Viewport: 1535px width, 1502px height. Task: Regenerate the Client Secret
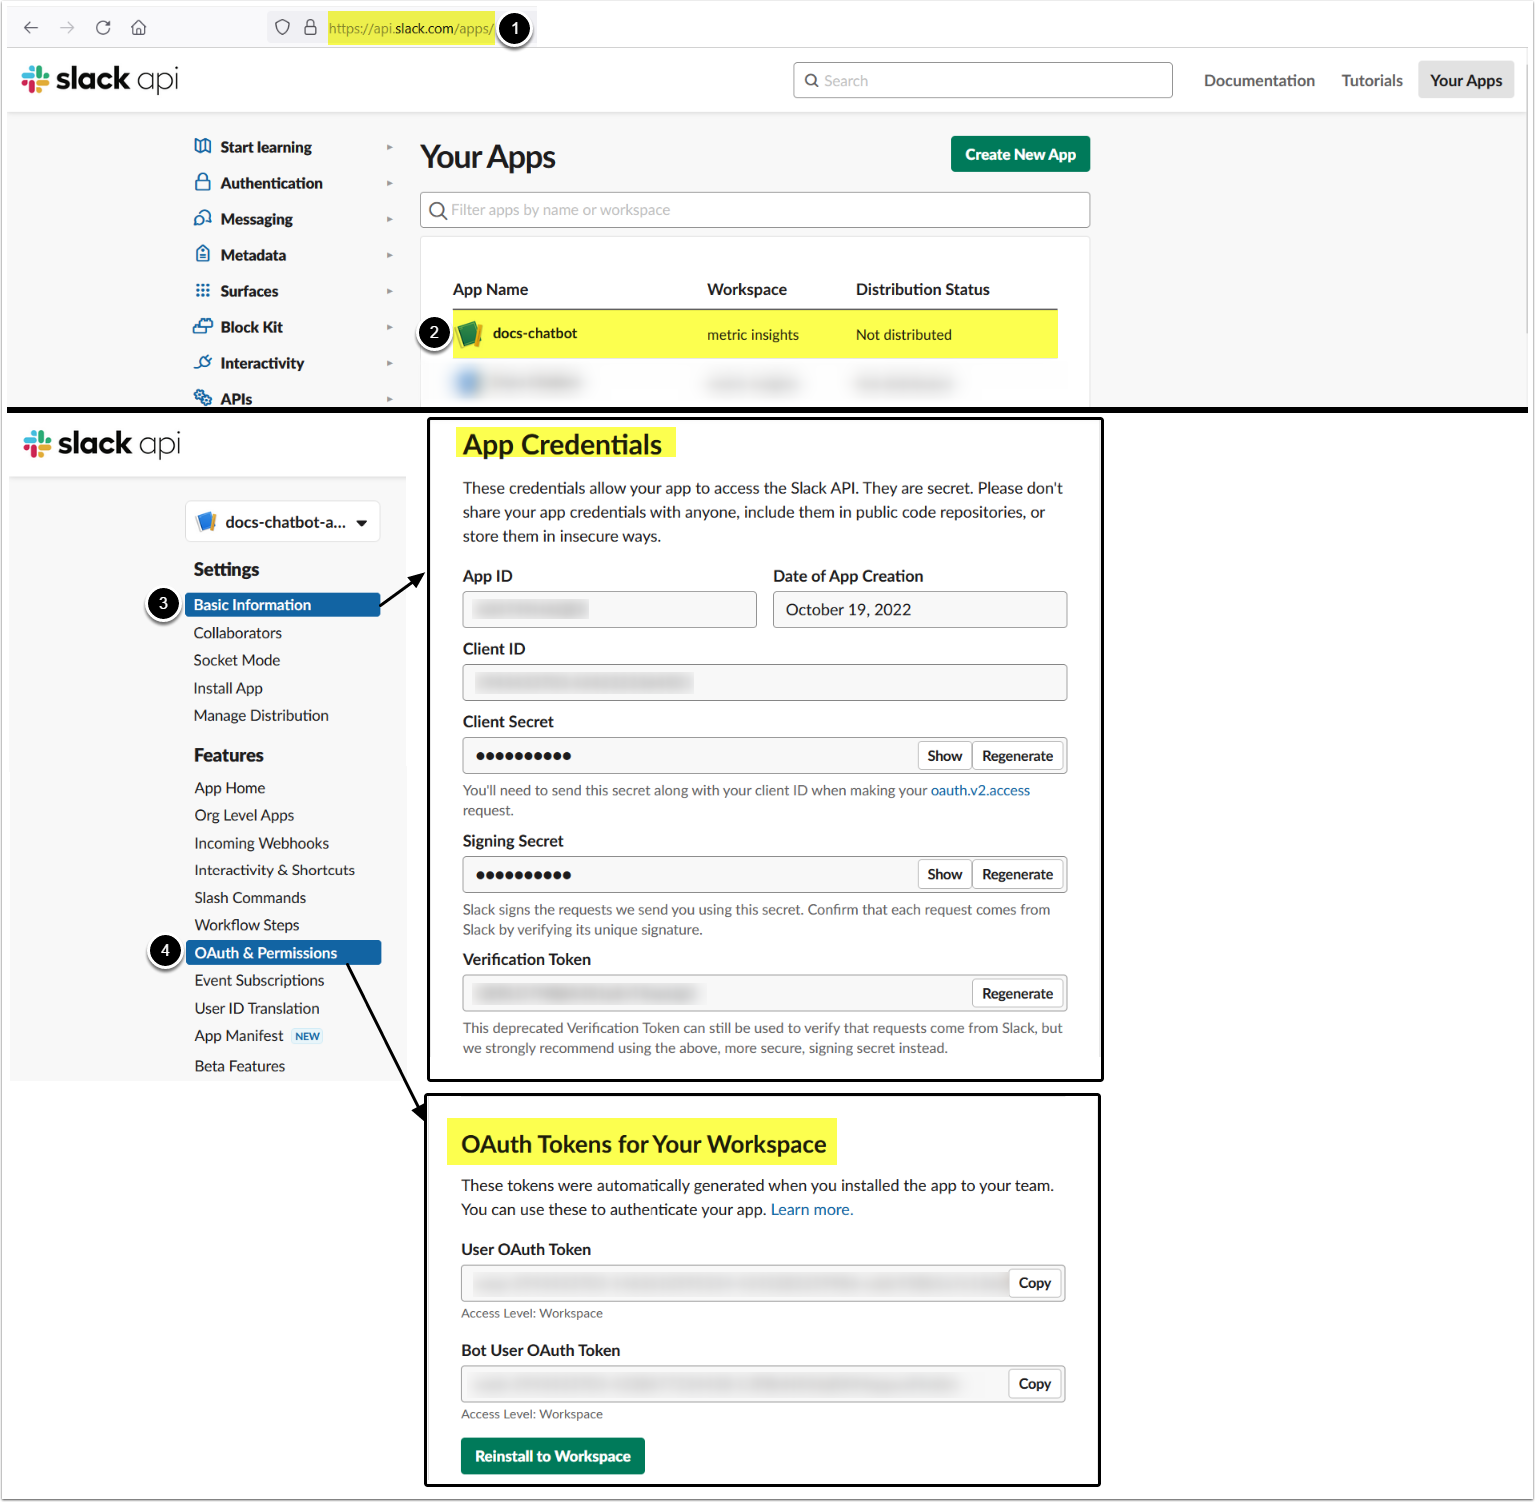click(x=1017, y=756)
